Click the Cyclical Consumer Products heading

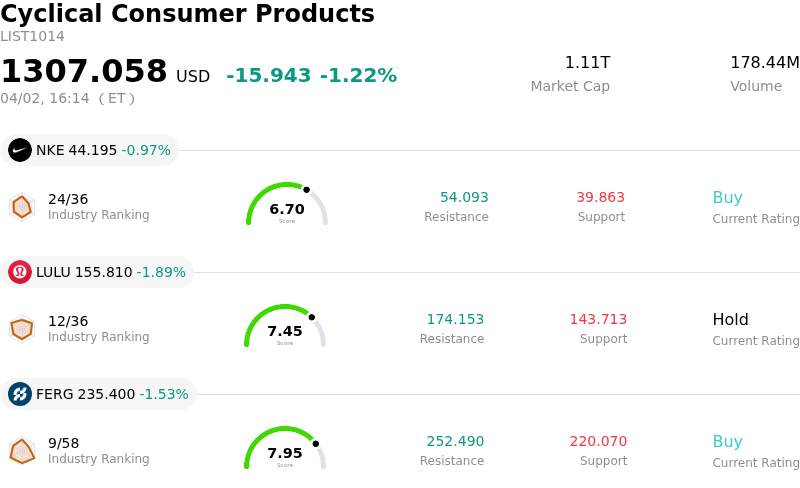point(187,14)
